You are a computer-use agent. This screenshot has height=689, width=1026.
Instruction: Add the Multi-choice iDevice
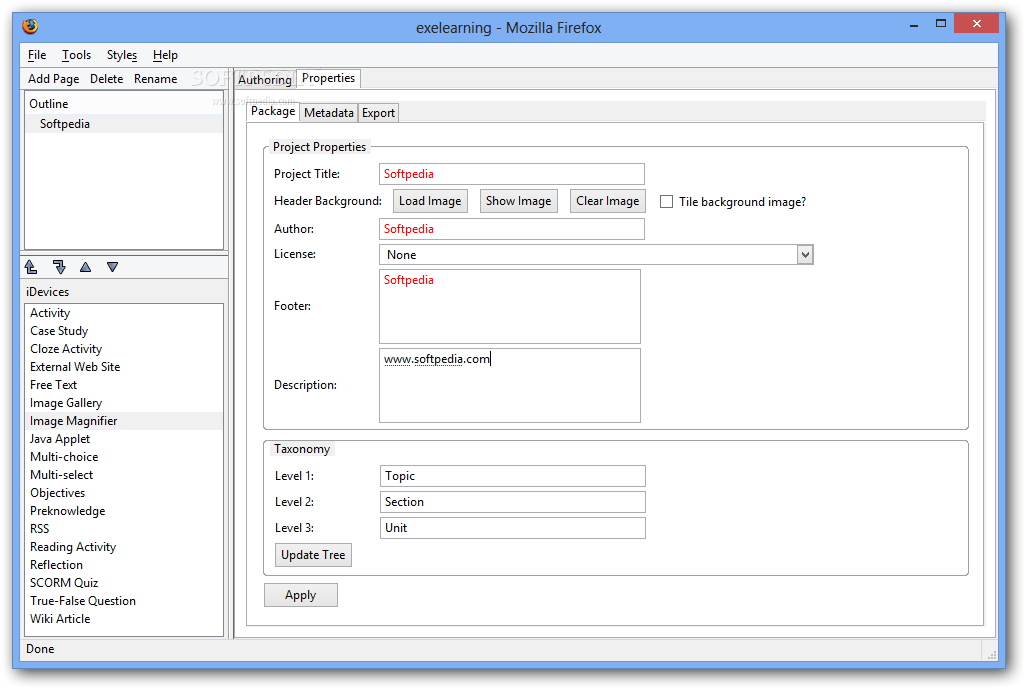tap(125, 457)
